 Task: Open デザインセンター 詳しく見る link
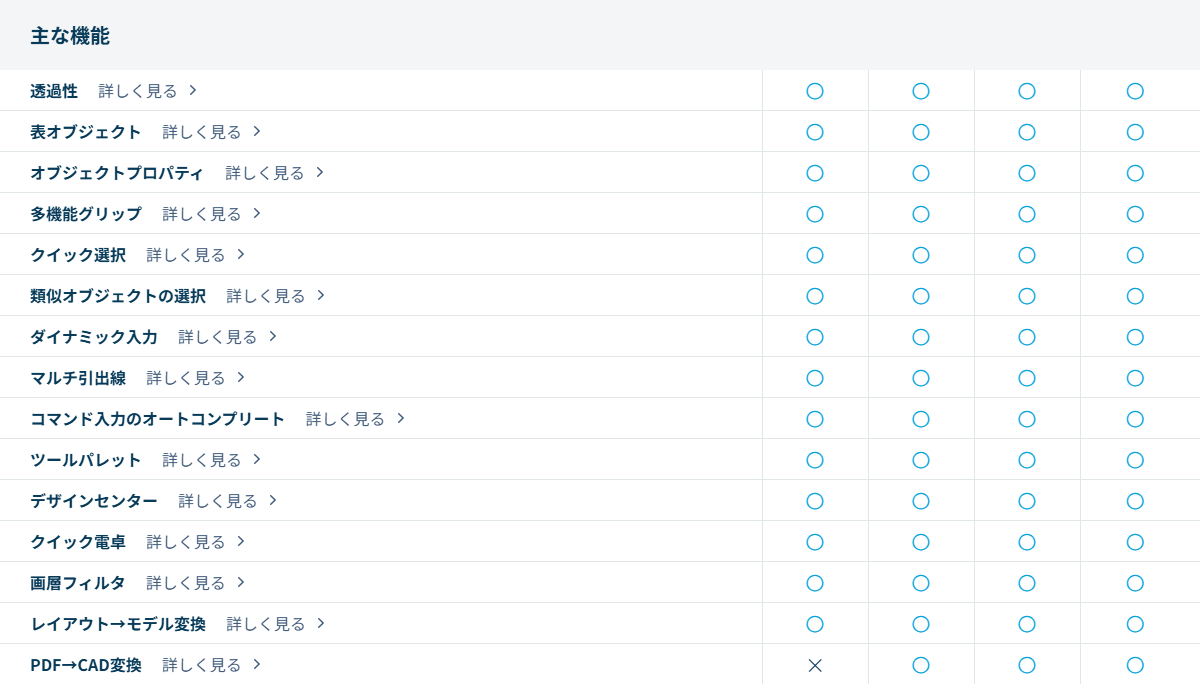(218, 501)
